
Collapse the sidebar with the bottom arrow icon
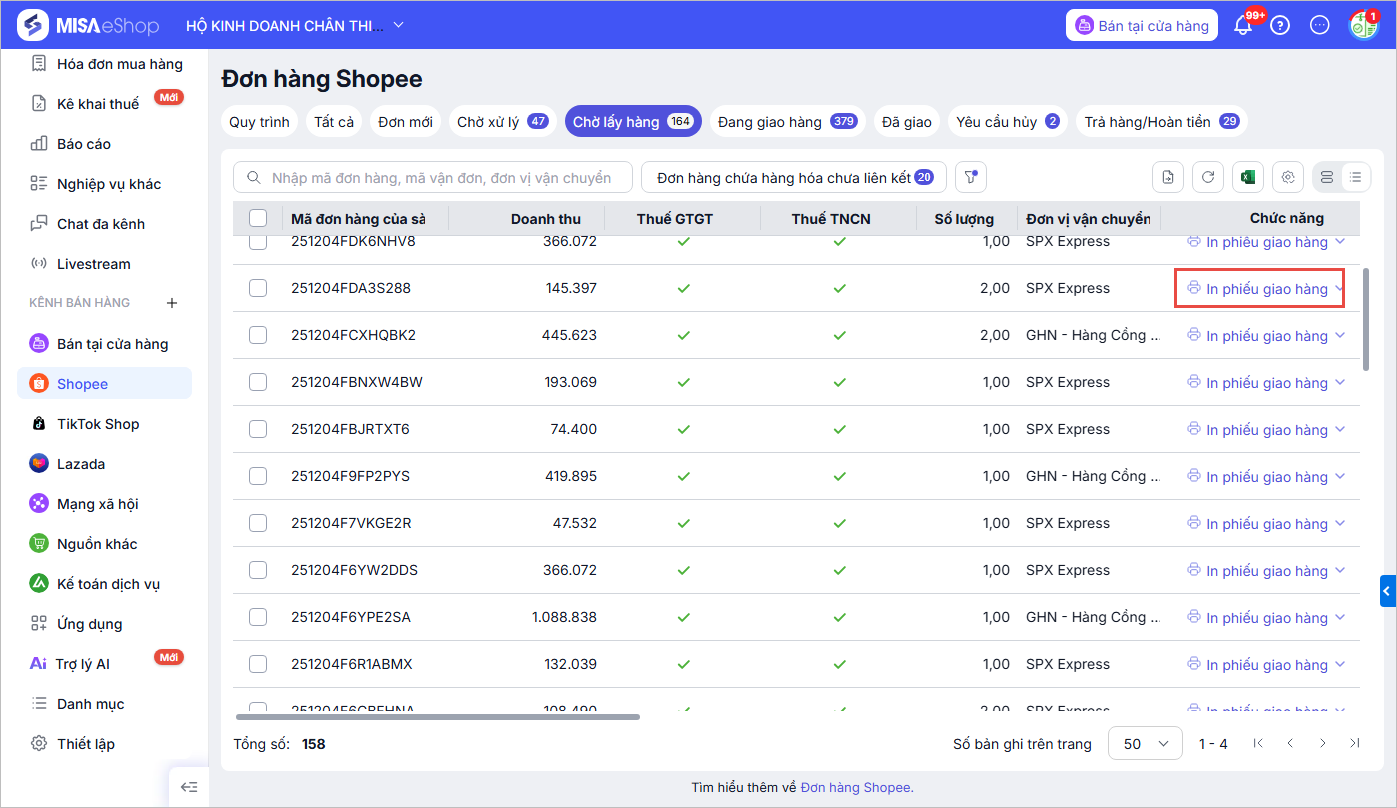(x=189, y=787)
